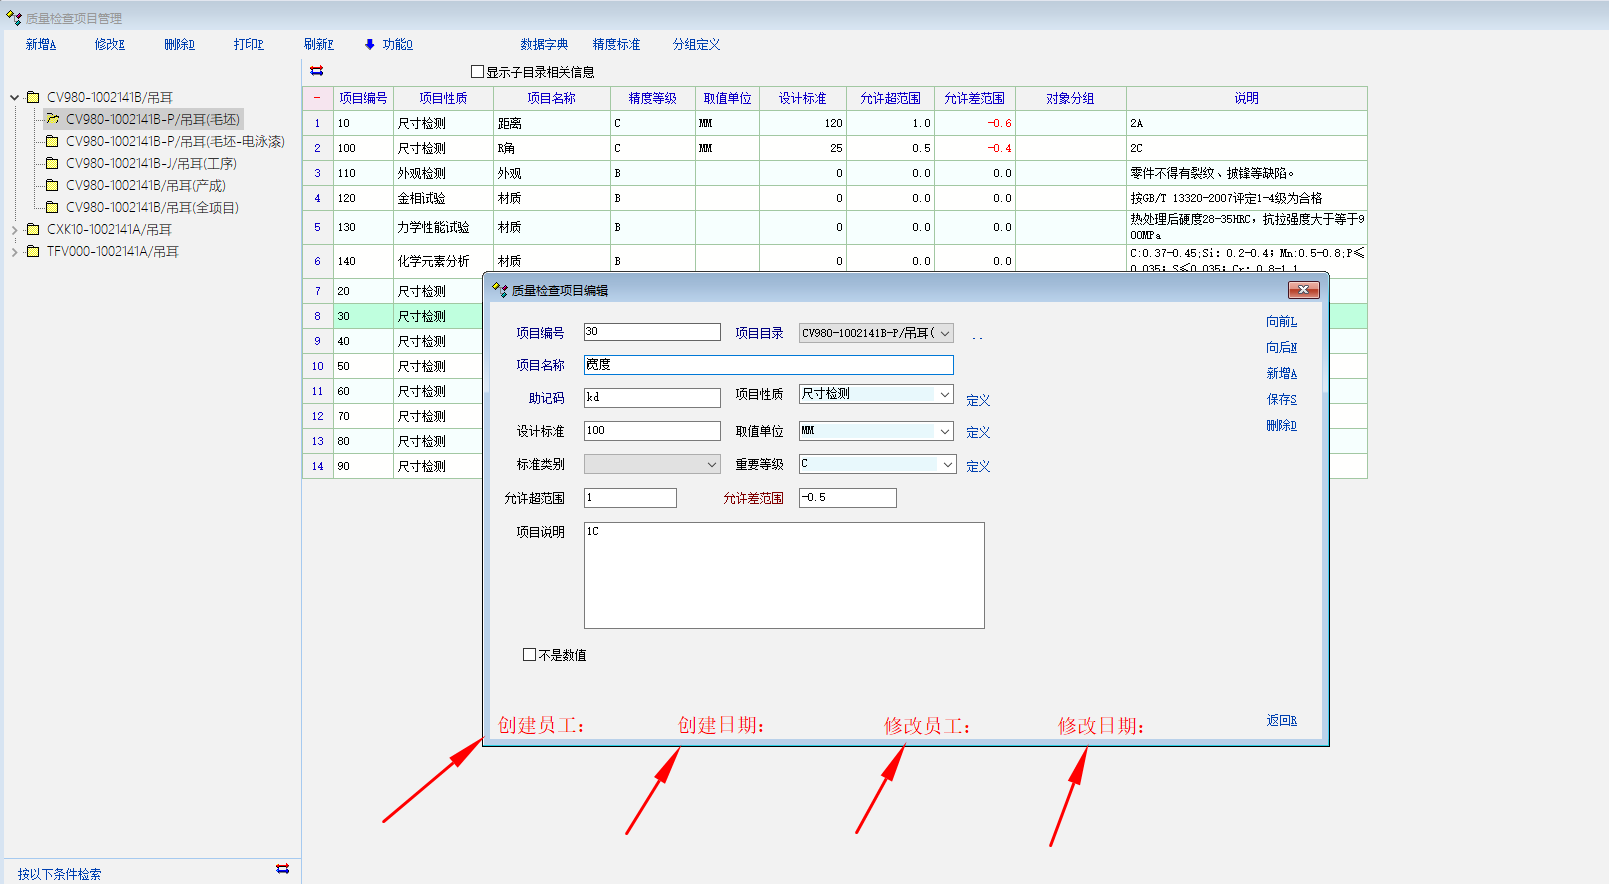Click the open folder icon for 吊耳(毛坯)
Image resolution: width=1609 pixels, height=884 pixels.
(x=53, y=119)
